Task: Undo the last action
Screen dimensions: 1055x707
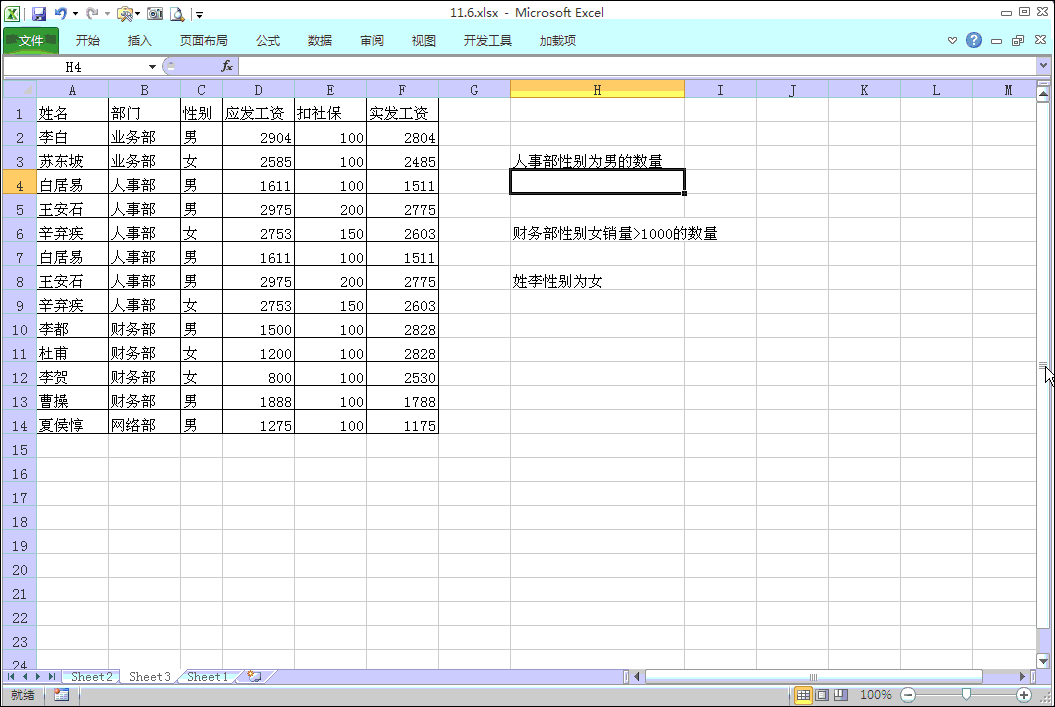Action: 60,13
